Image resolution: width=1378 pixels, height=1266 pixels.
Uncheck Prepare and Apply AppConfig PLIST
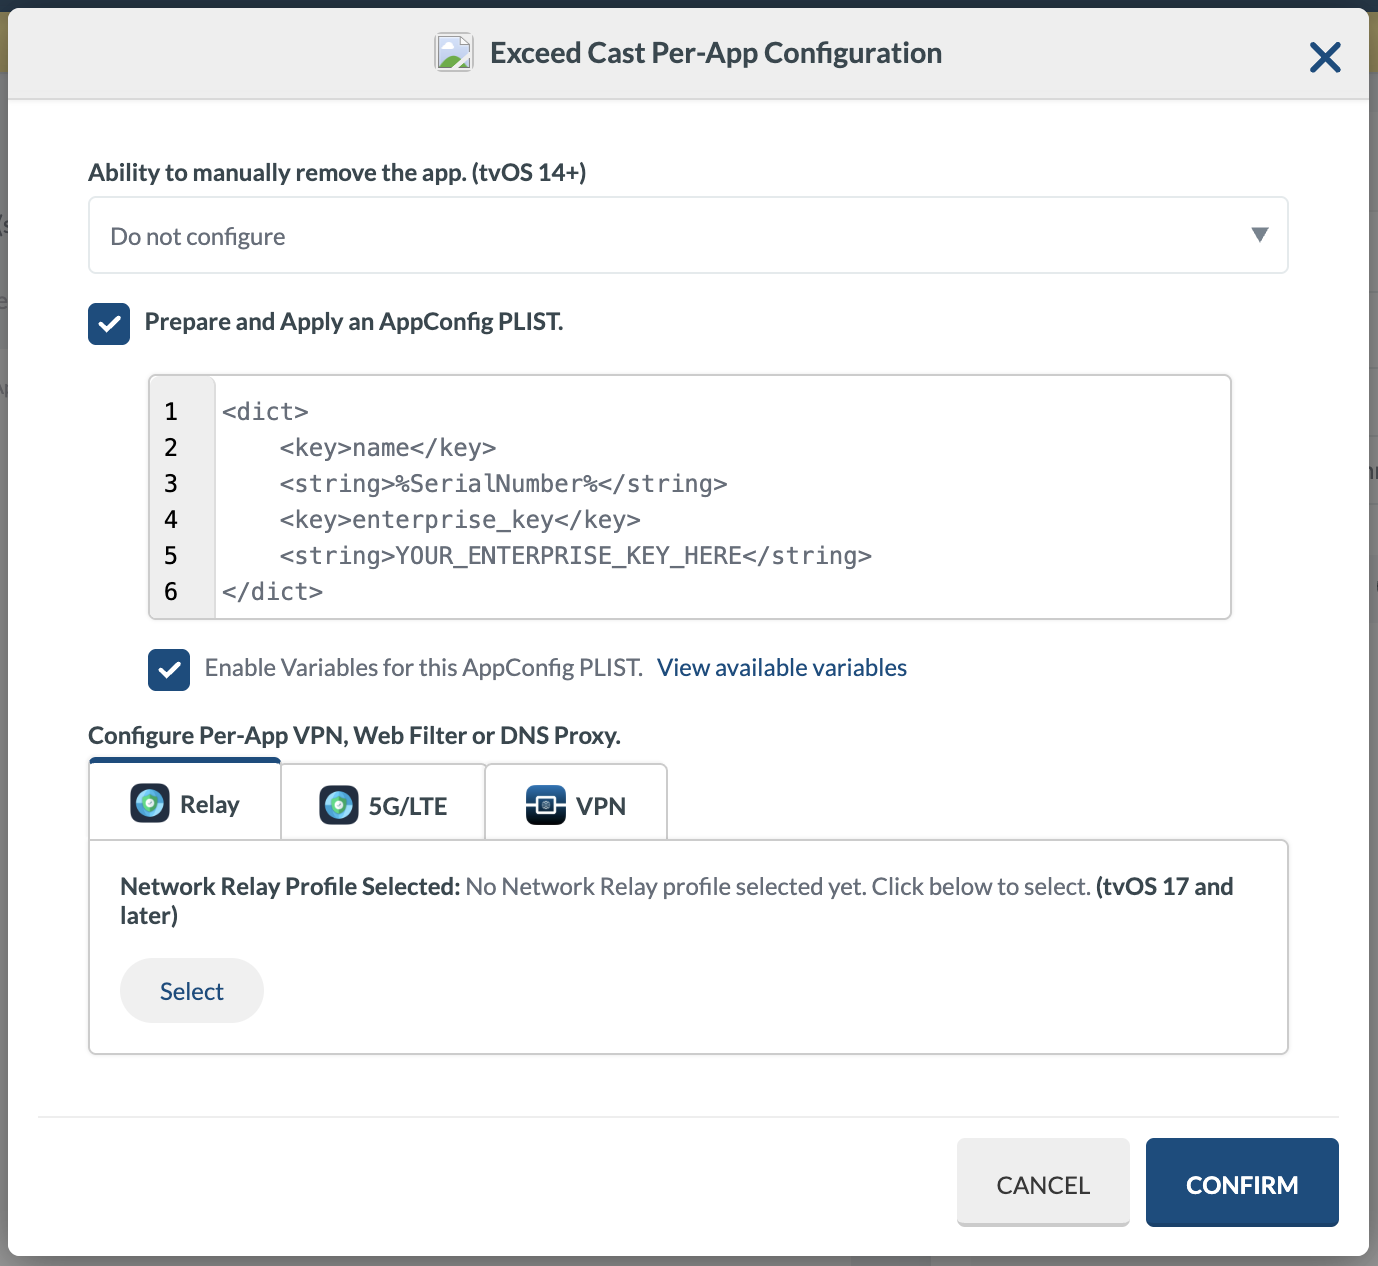pos(109,324)
